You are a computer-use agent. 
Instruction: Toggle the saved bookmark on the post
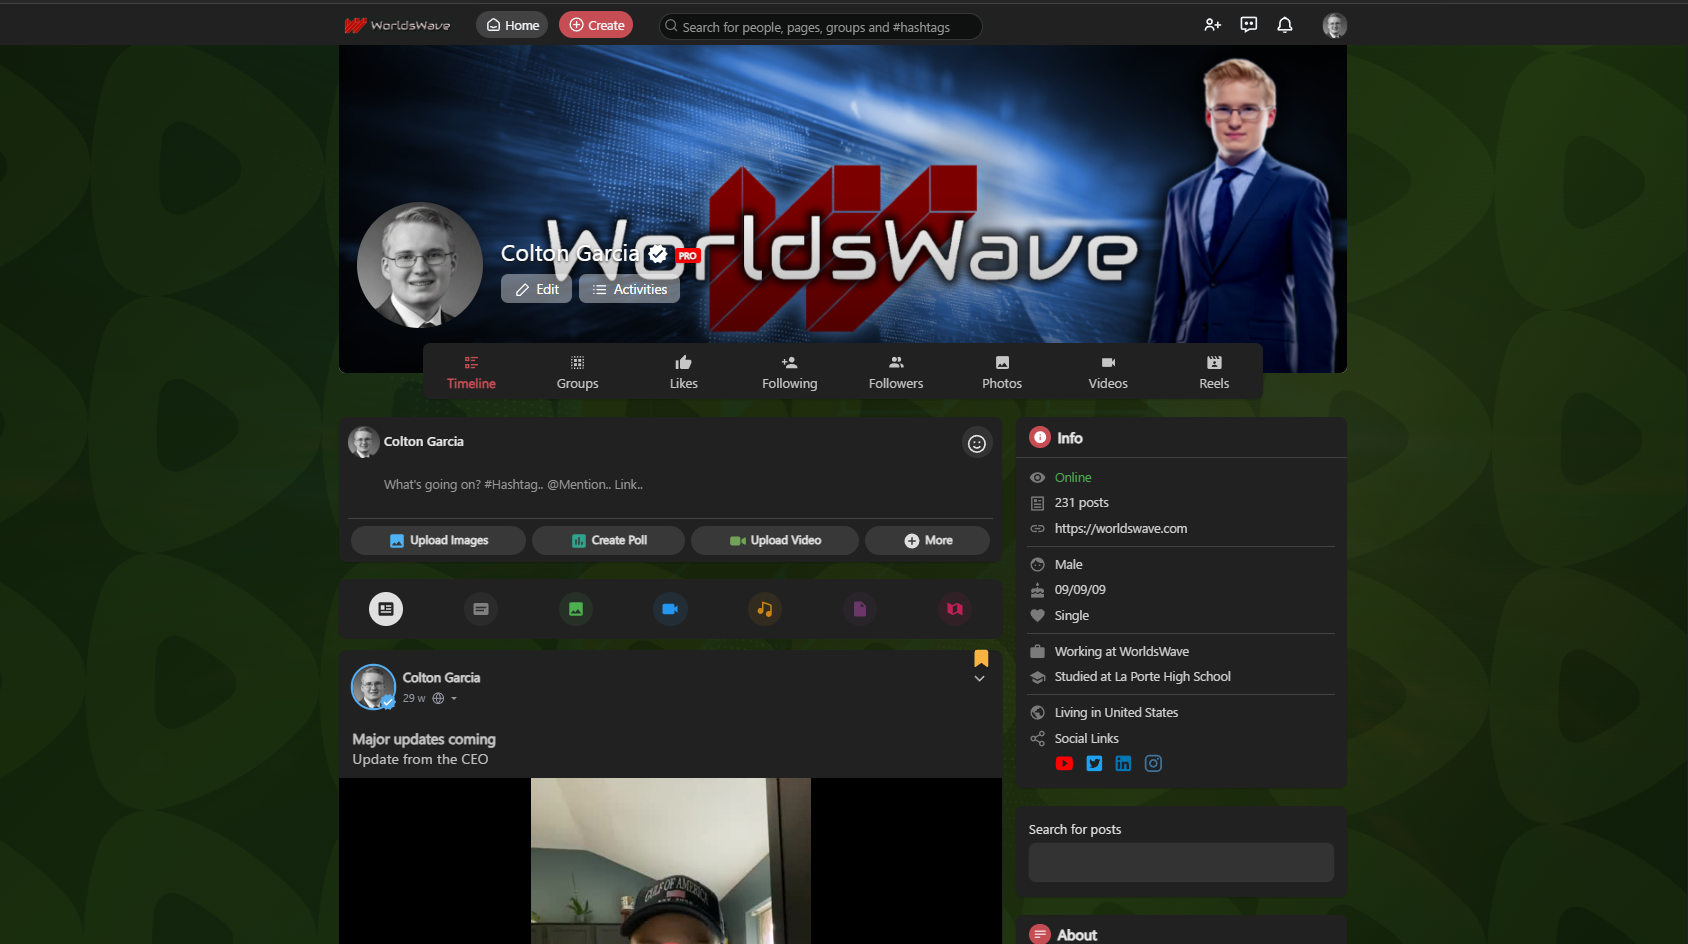[x=980, y=658]
